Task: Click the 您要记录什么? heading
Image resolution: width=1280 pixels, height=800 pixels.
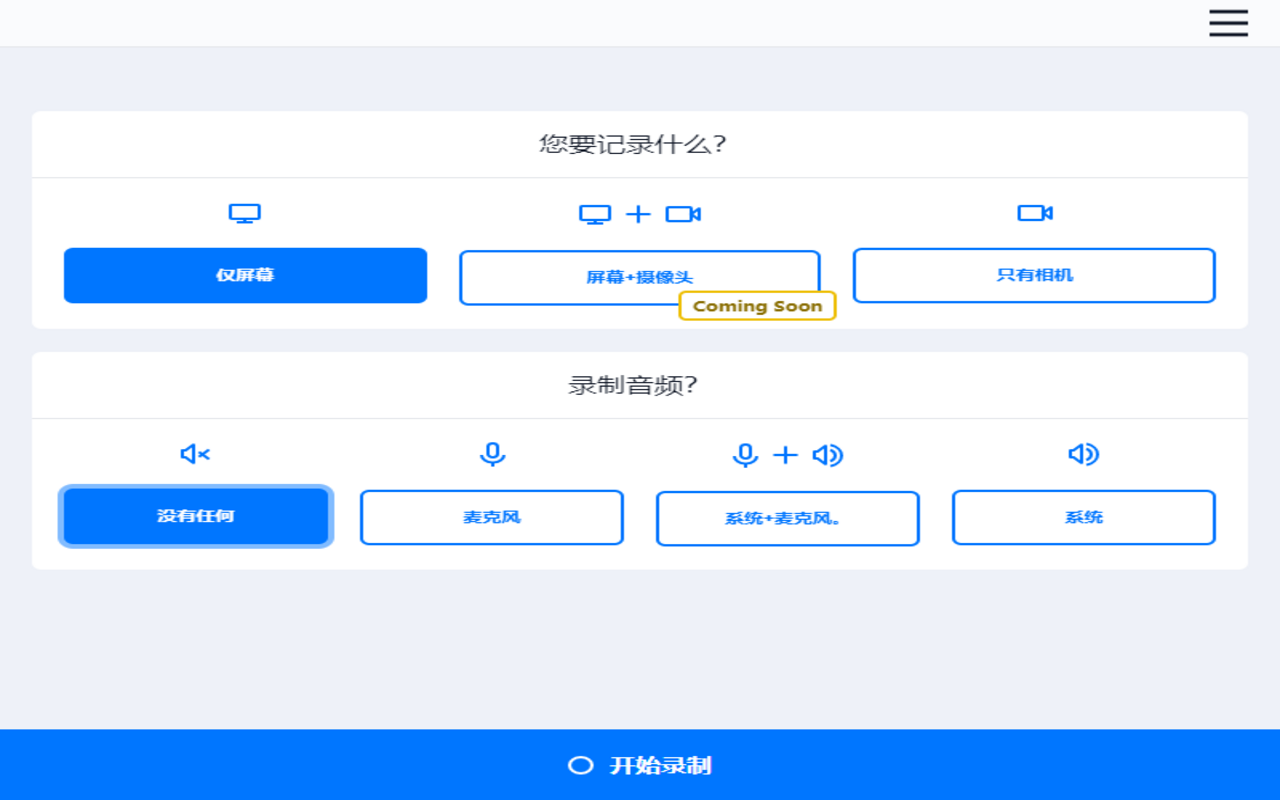Action: click(x=633, y=144)
